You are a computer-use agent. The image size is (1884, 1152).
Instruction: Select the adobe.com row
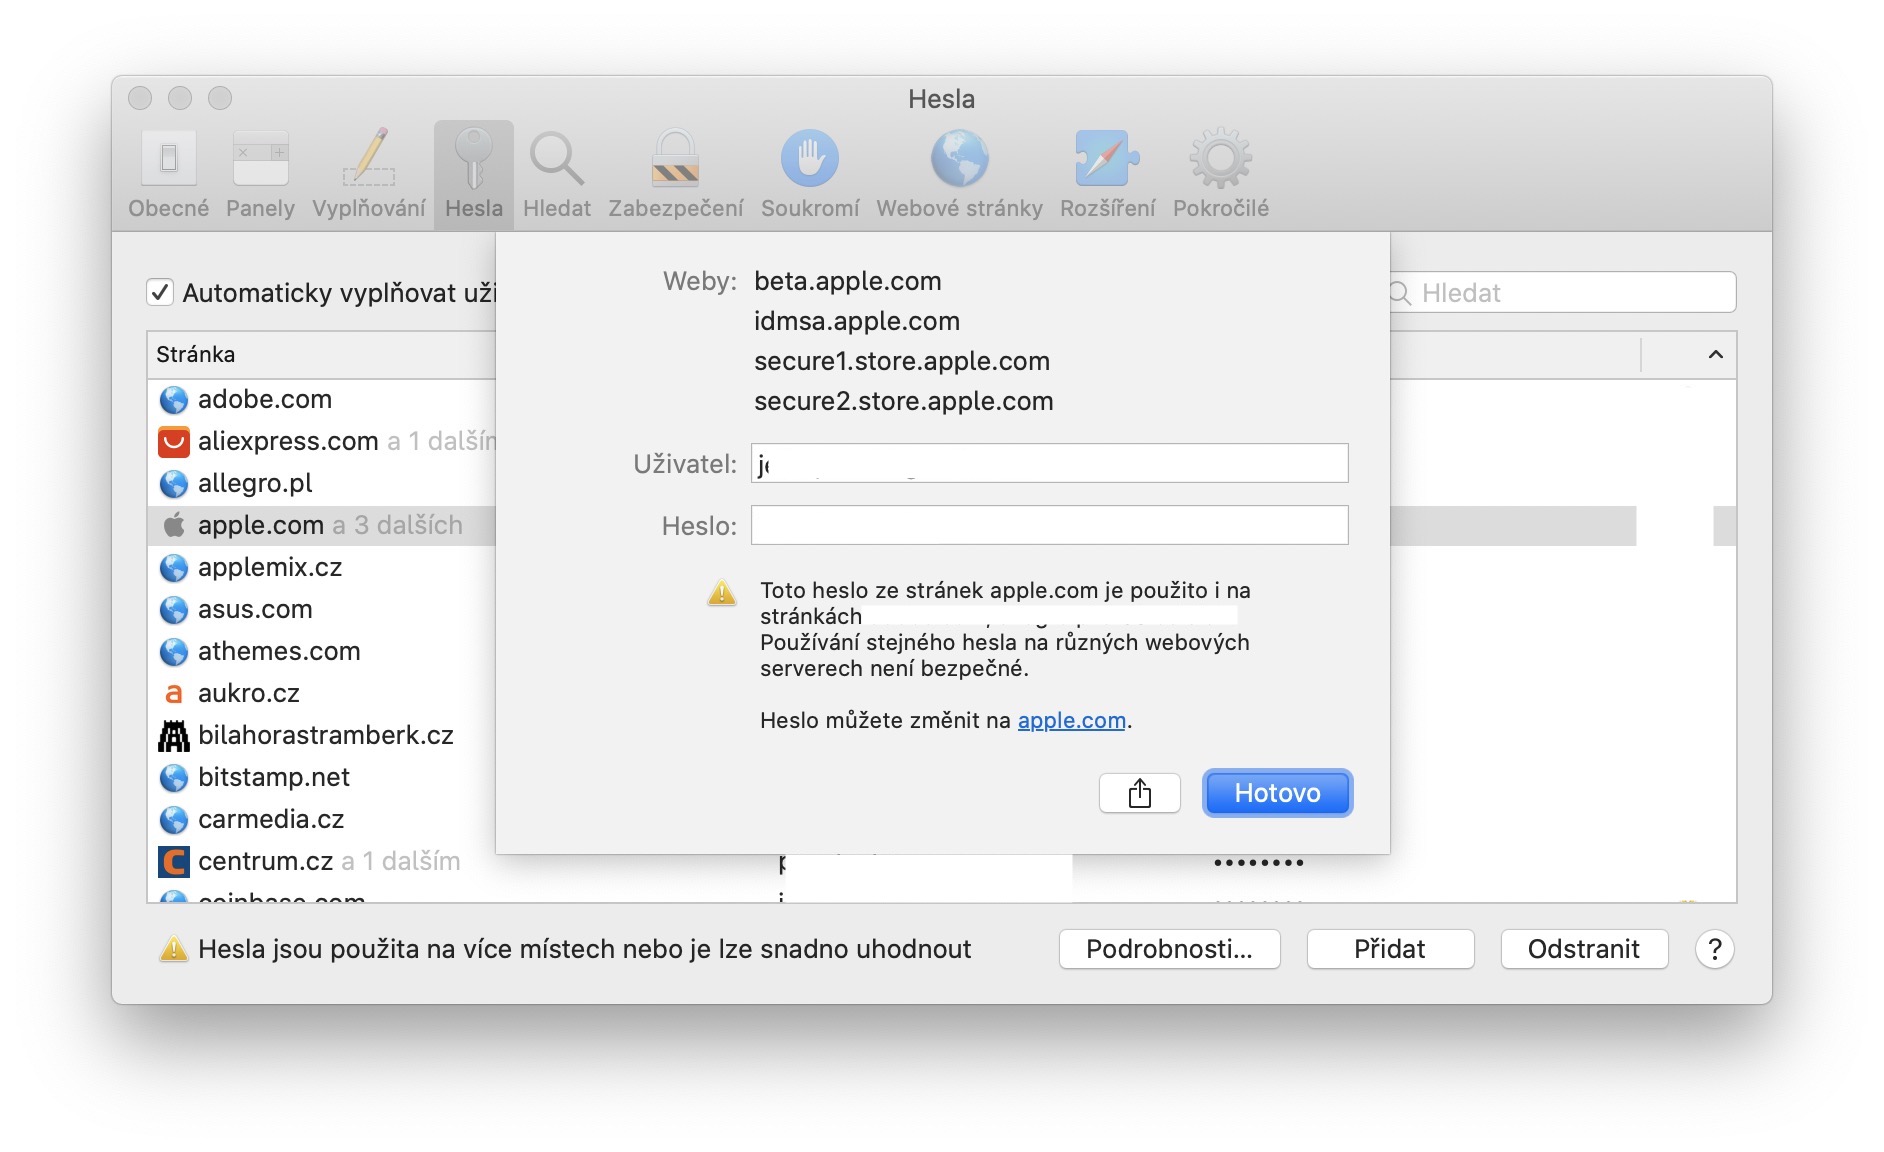(322, 400)
